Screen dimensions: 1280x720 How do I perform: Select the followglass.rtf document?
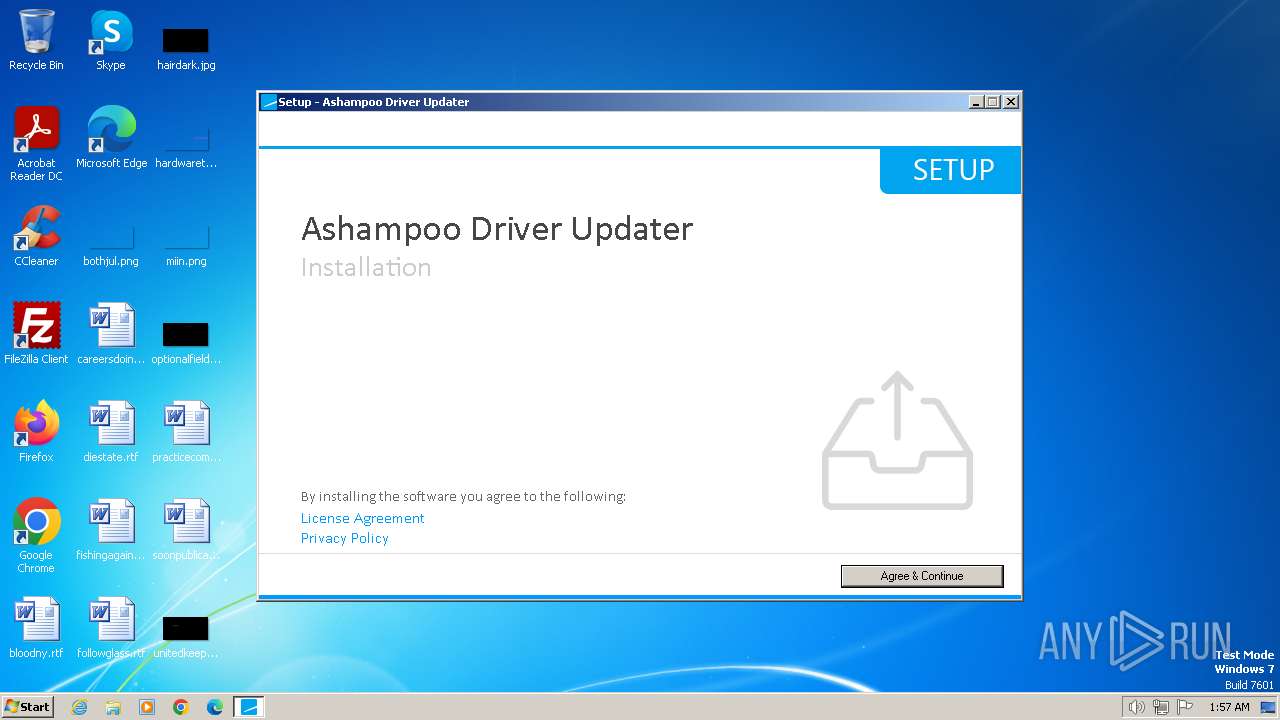point(111,628)
